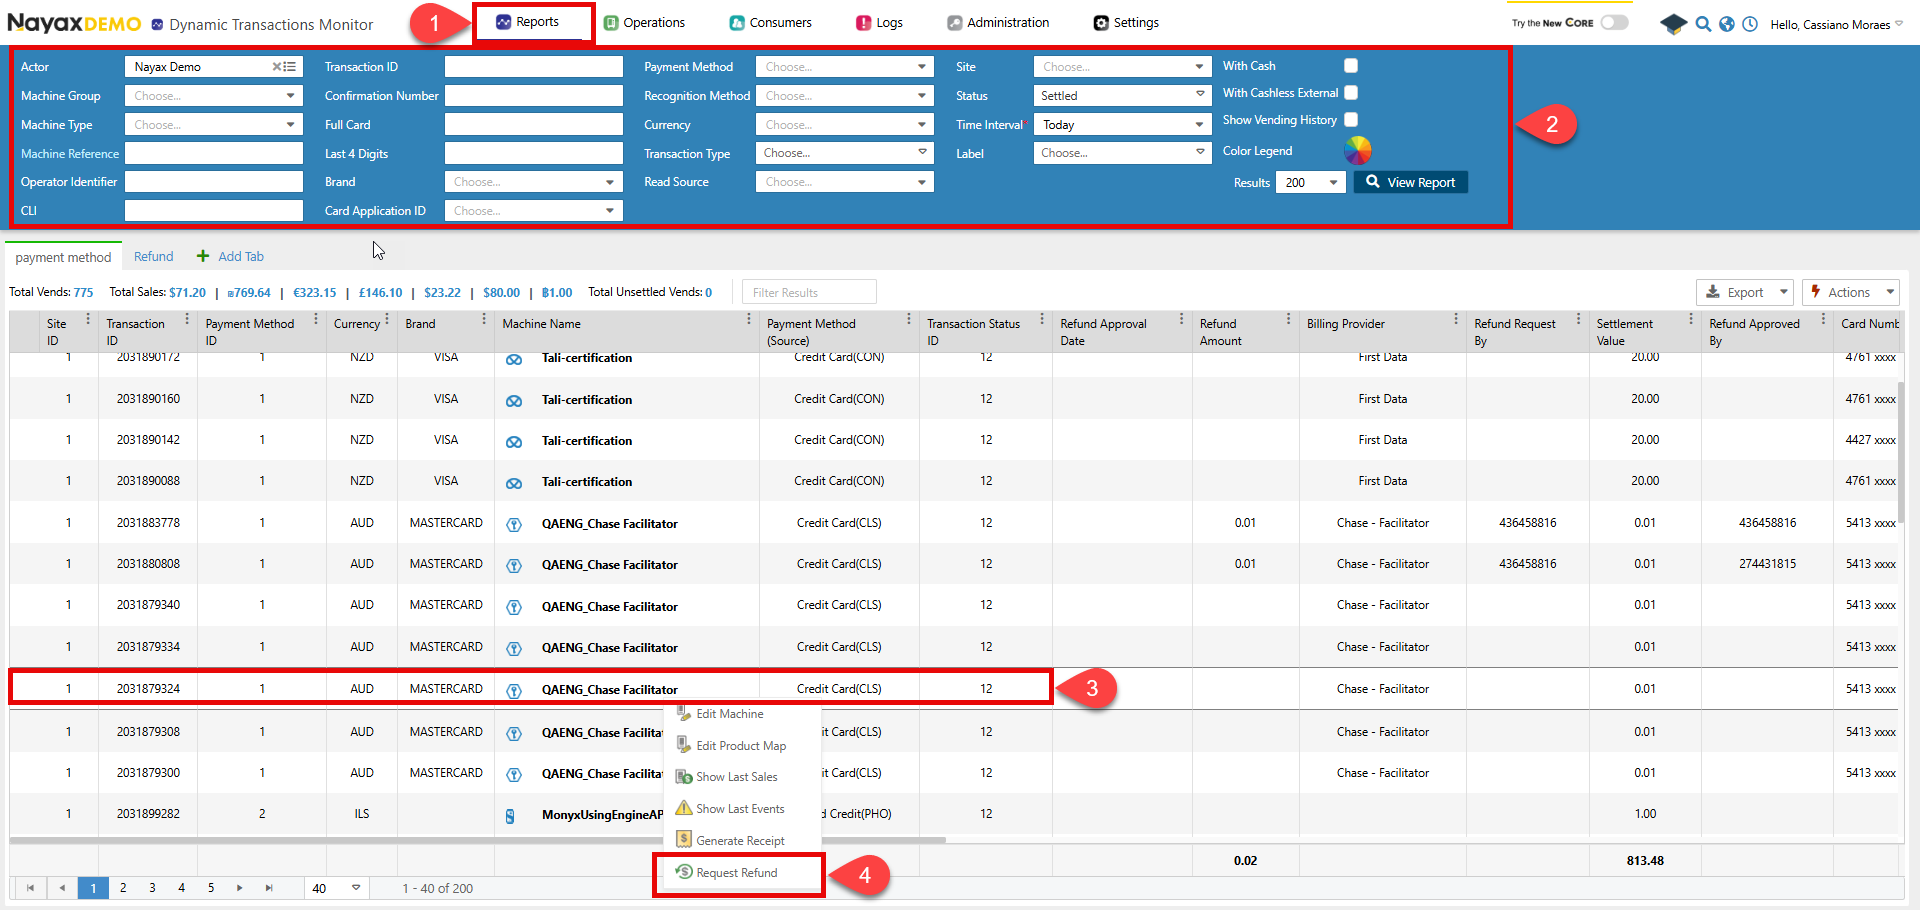Select Request Refund in context menu
1920x910 pixels.
737,873
